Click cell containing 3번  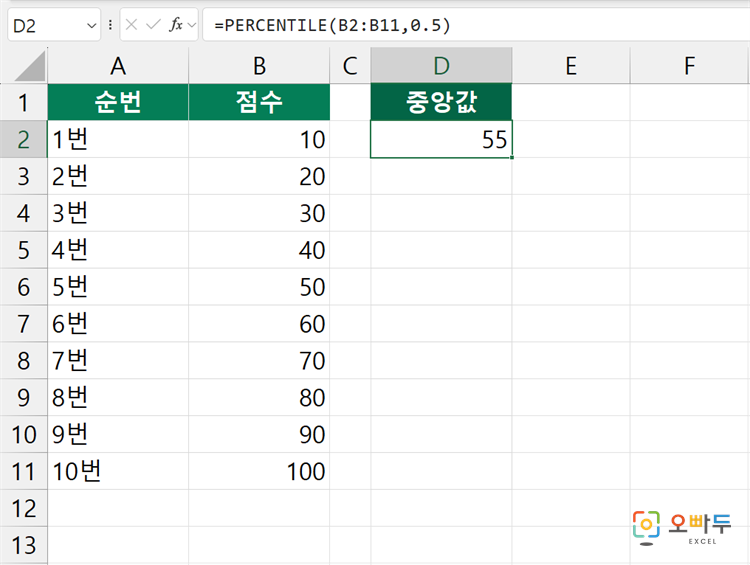118,213
